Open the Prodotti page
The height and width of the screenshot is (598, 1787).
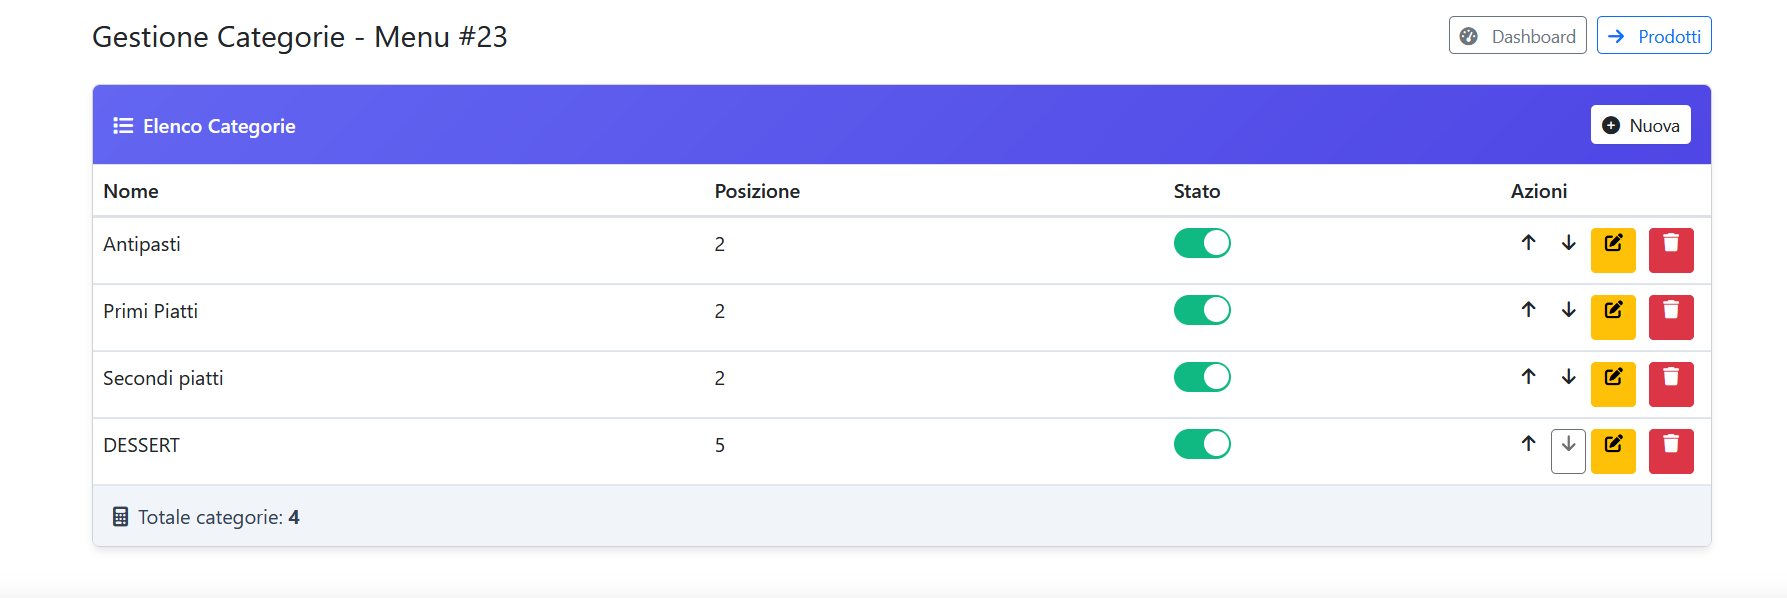[x=1654, y=35]
